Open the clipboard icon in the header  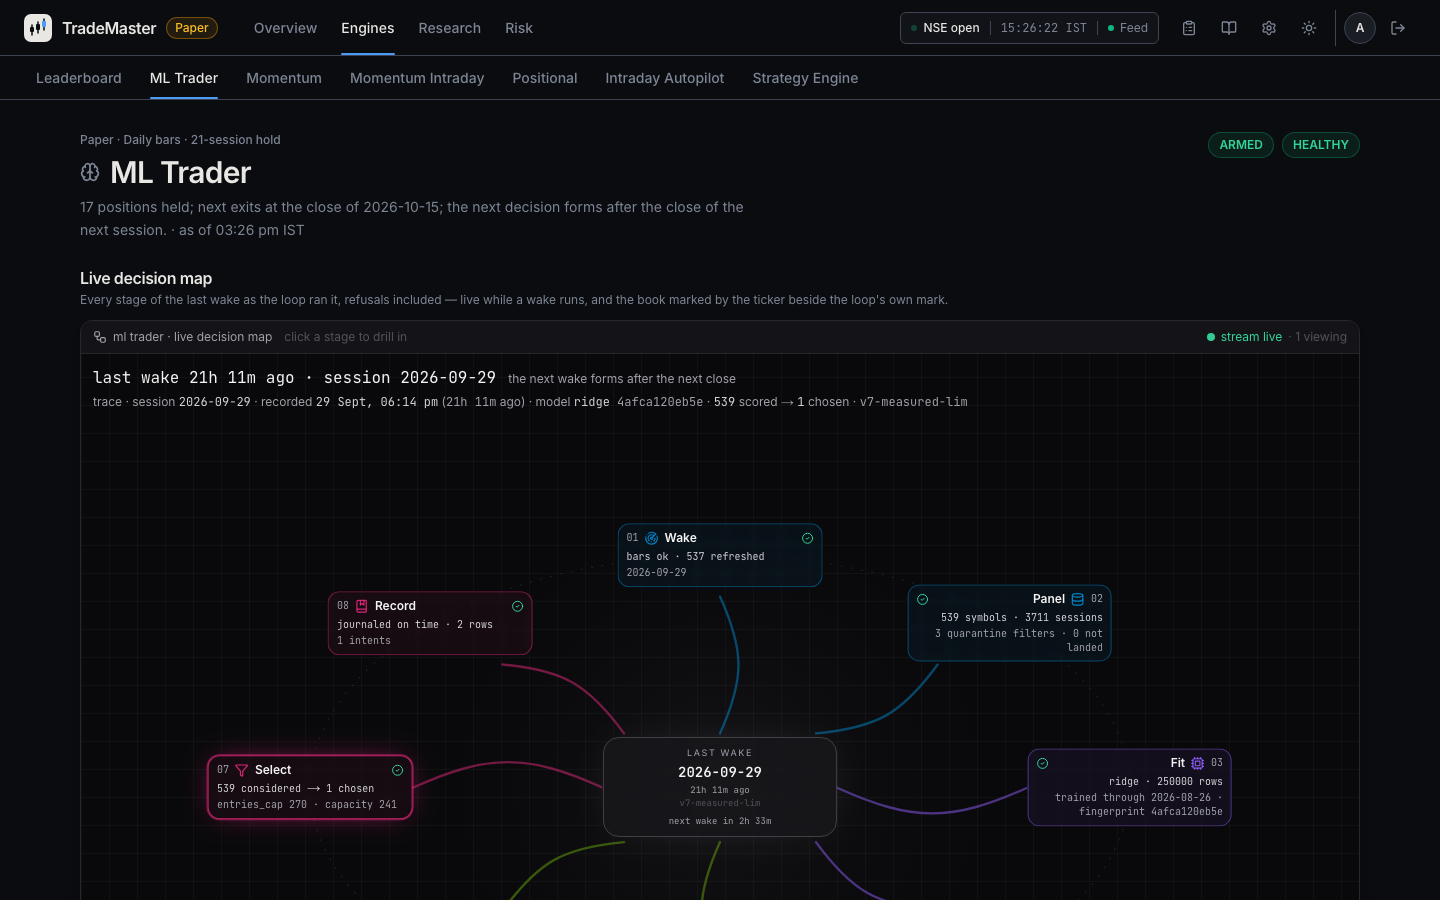click(x=1189, y=28)
